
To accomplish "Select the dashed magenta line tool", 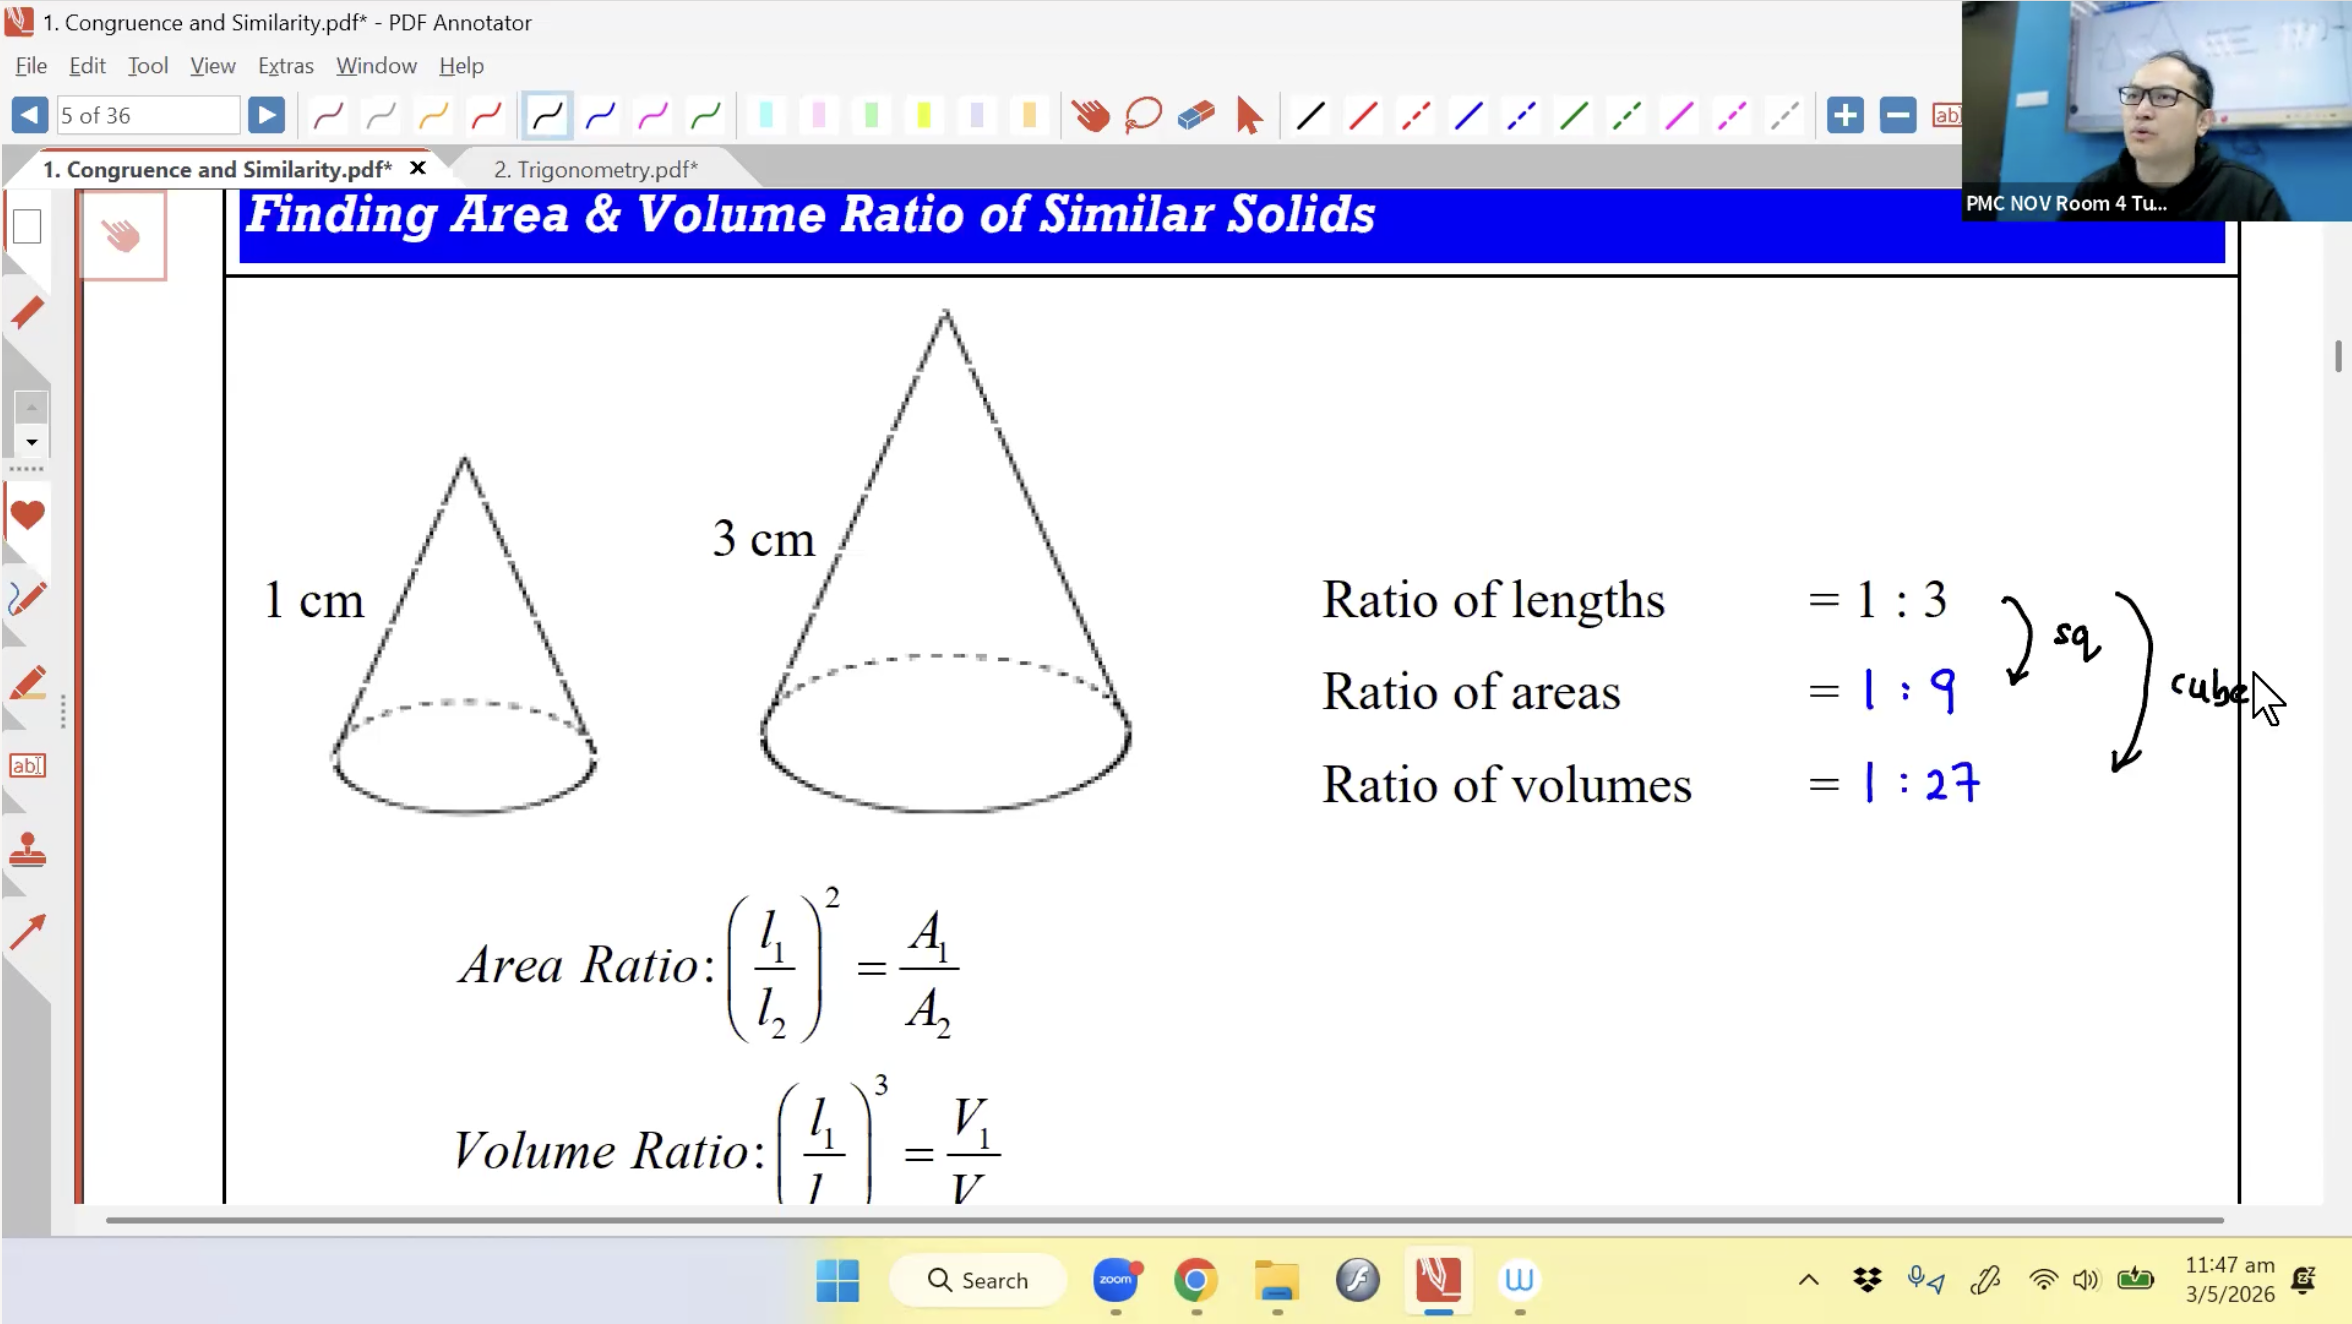I will point(1732,116).
